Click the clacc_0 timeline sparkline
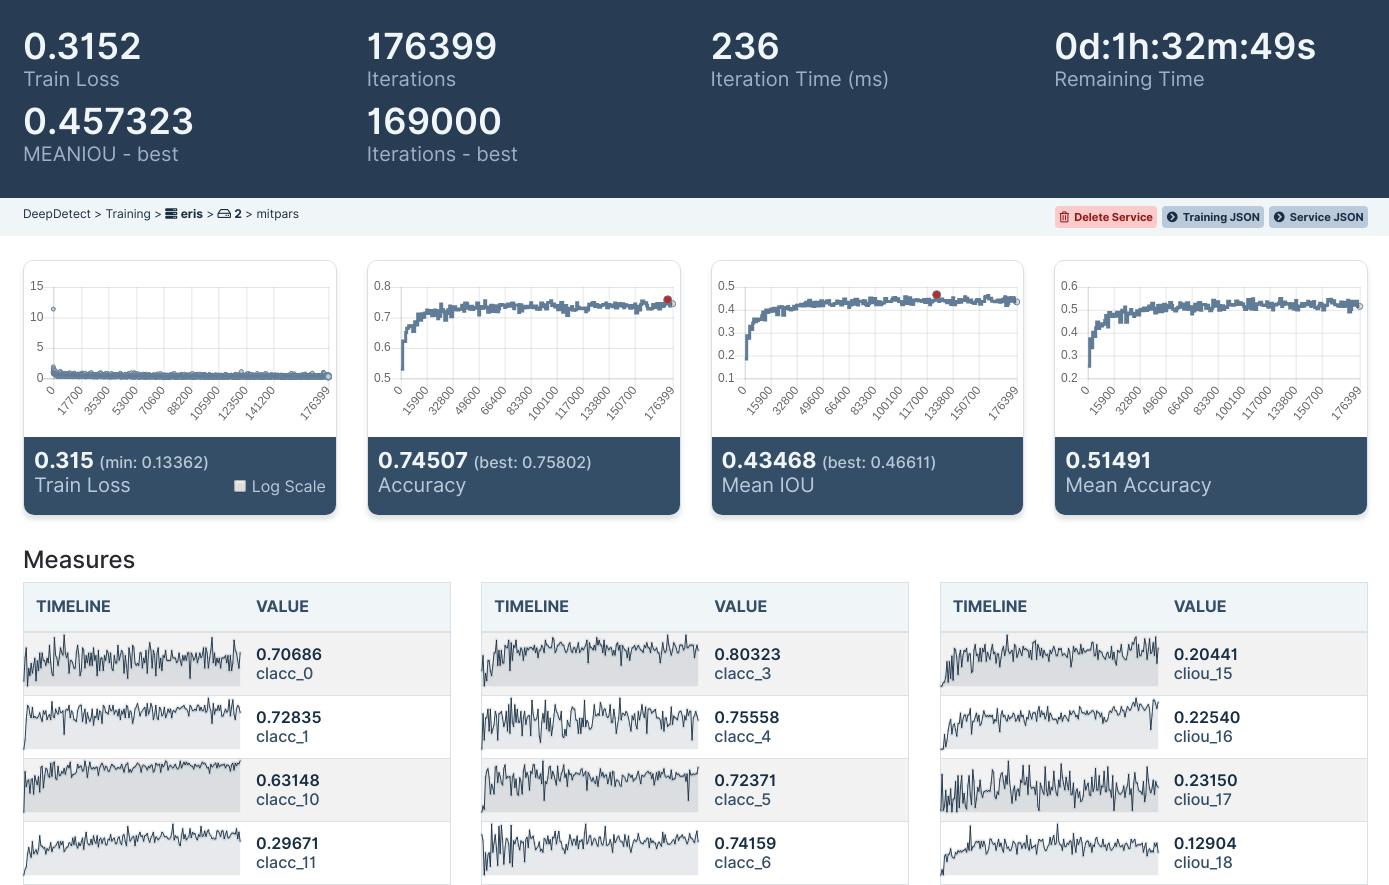 (x=132, y=660)
